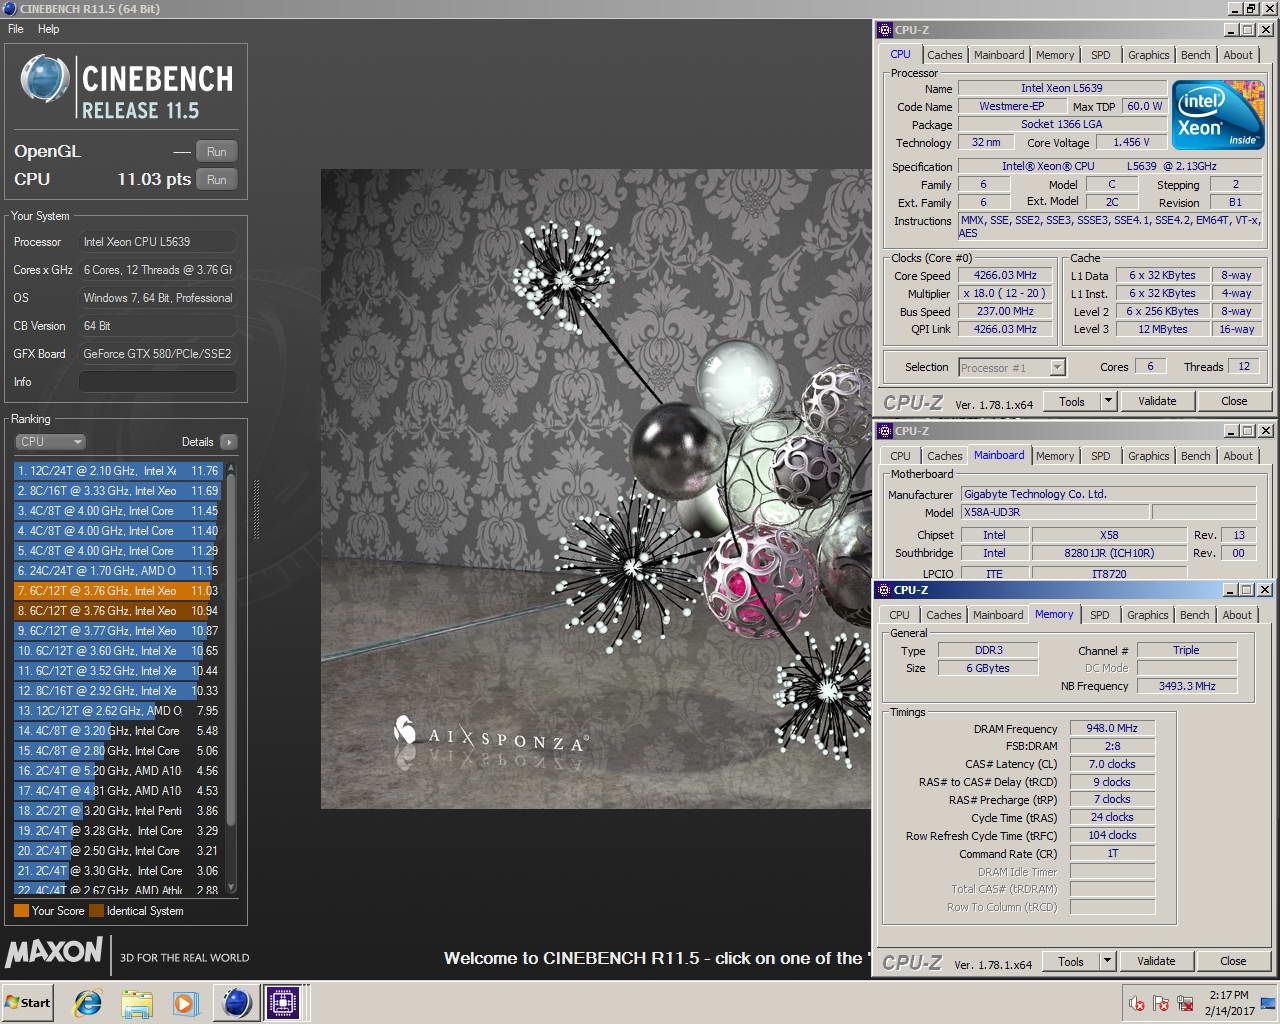Click the Mainboard CPU-Z window title icon

[884, 431]
